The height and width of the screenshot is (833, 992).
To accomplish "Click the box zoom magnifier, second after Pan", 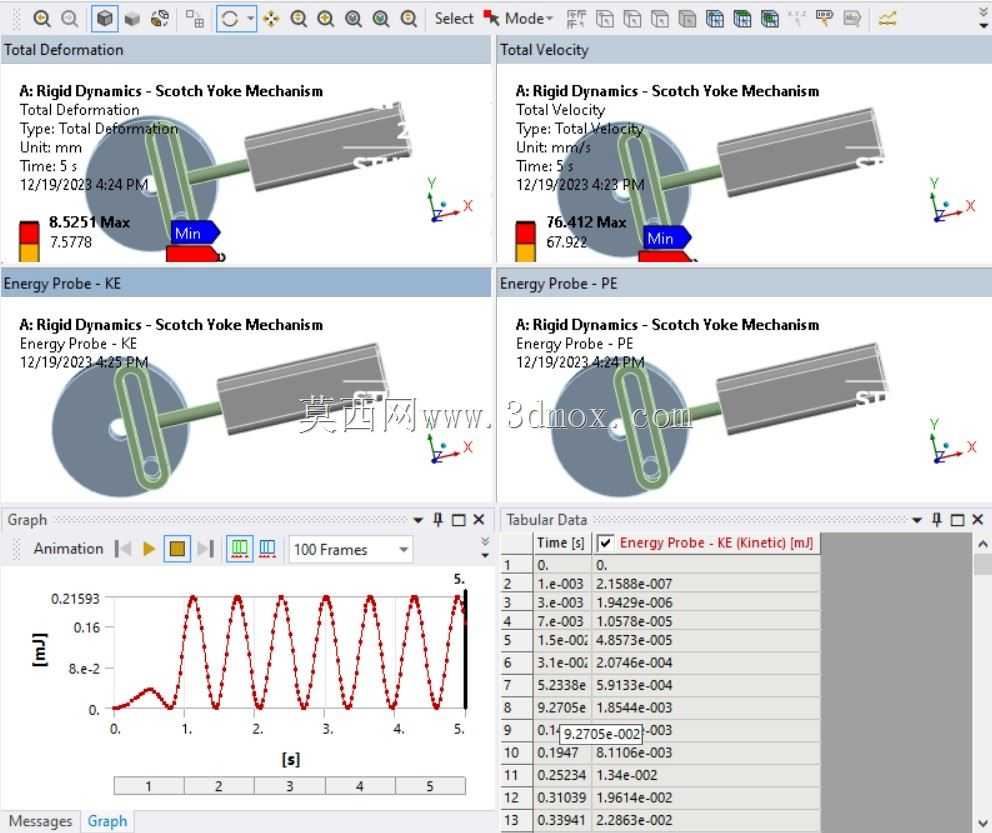I will click(x=326, y=18).
